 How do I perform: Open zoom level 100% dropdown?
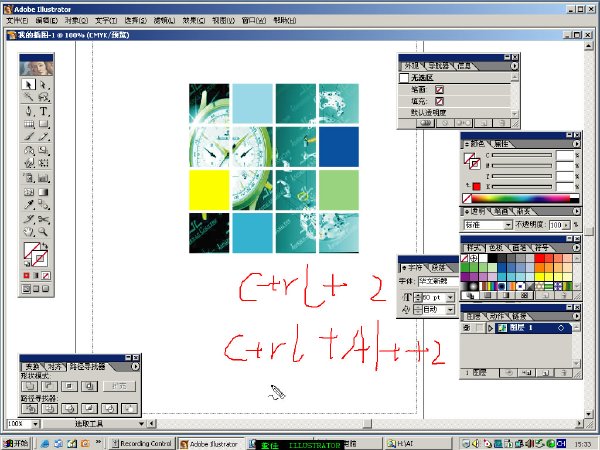pyautogui.click(x=35, y=424)
